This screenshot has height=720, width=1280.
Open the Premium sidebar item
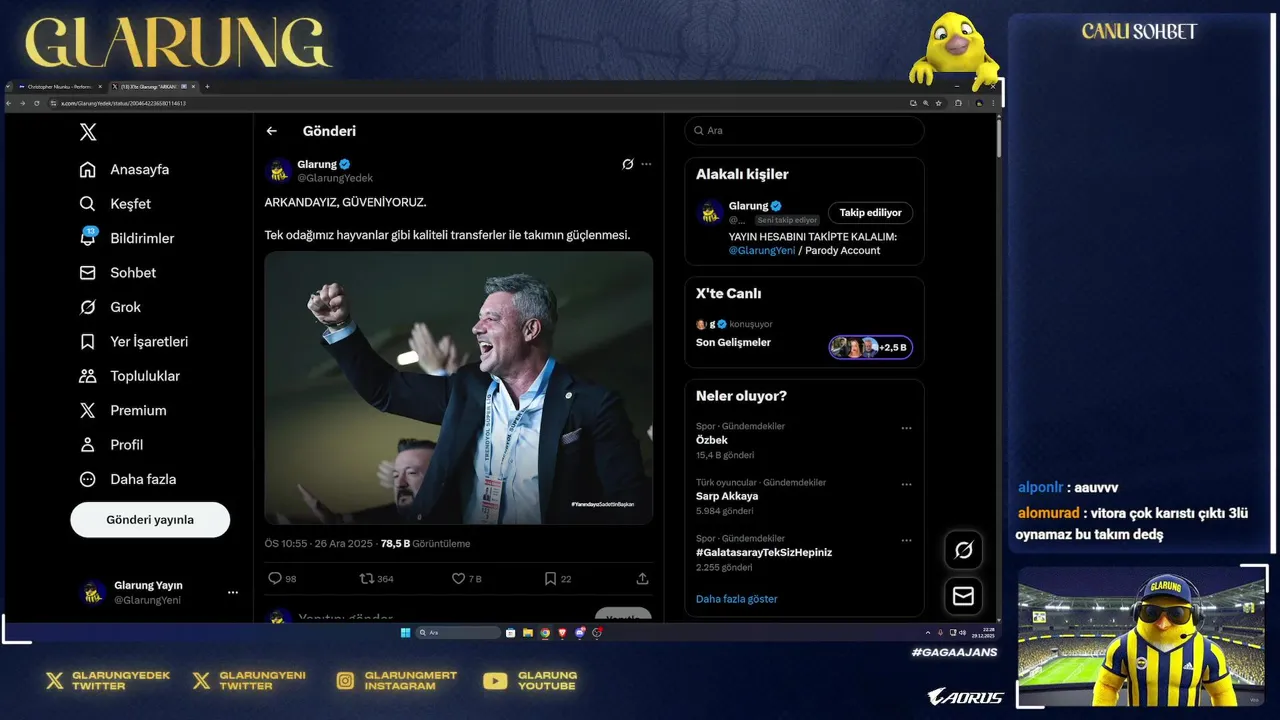(123, 410)
